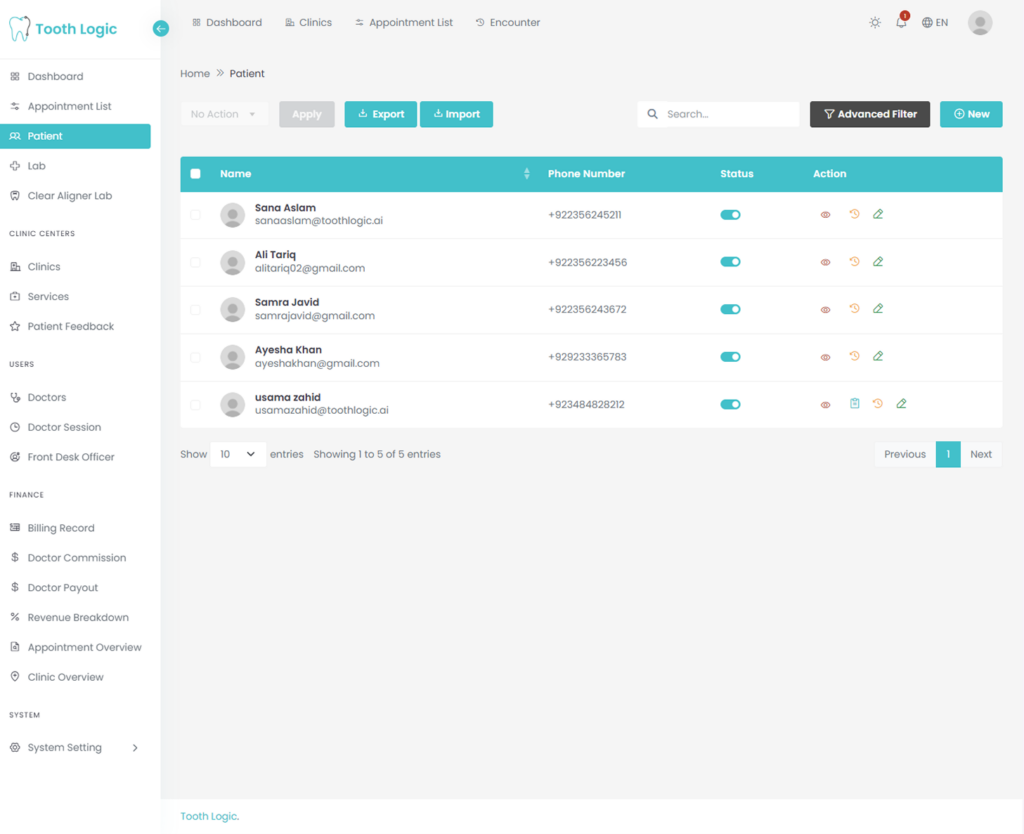Sort the table by Name column
The width and height of the screenshot is (1024, 834).
pyautogui.click(x=526, y=174)
